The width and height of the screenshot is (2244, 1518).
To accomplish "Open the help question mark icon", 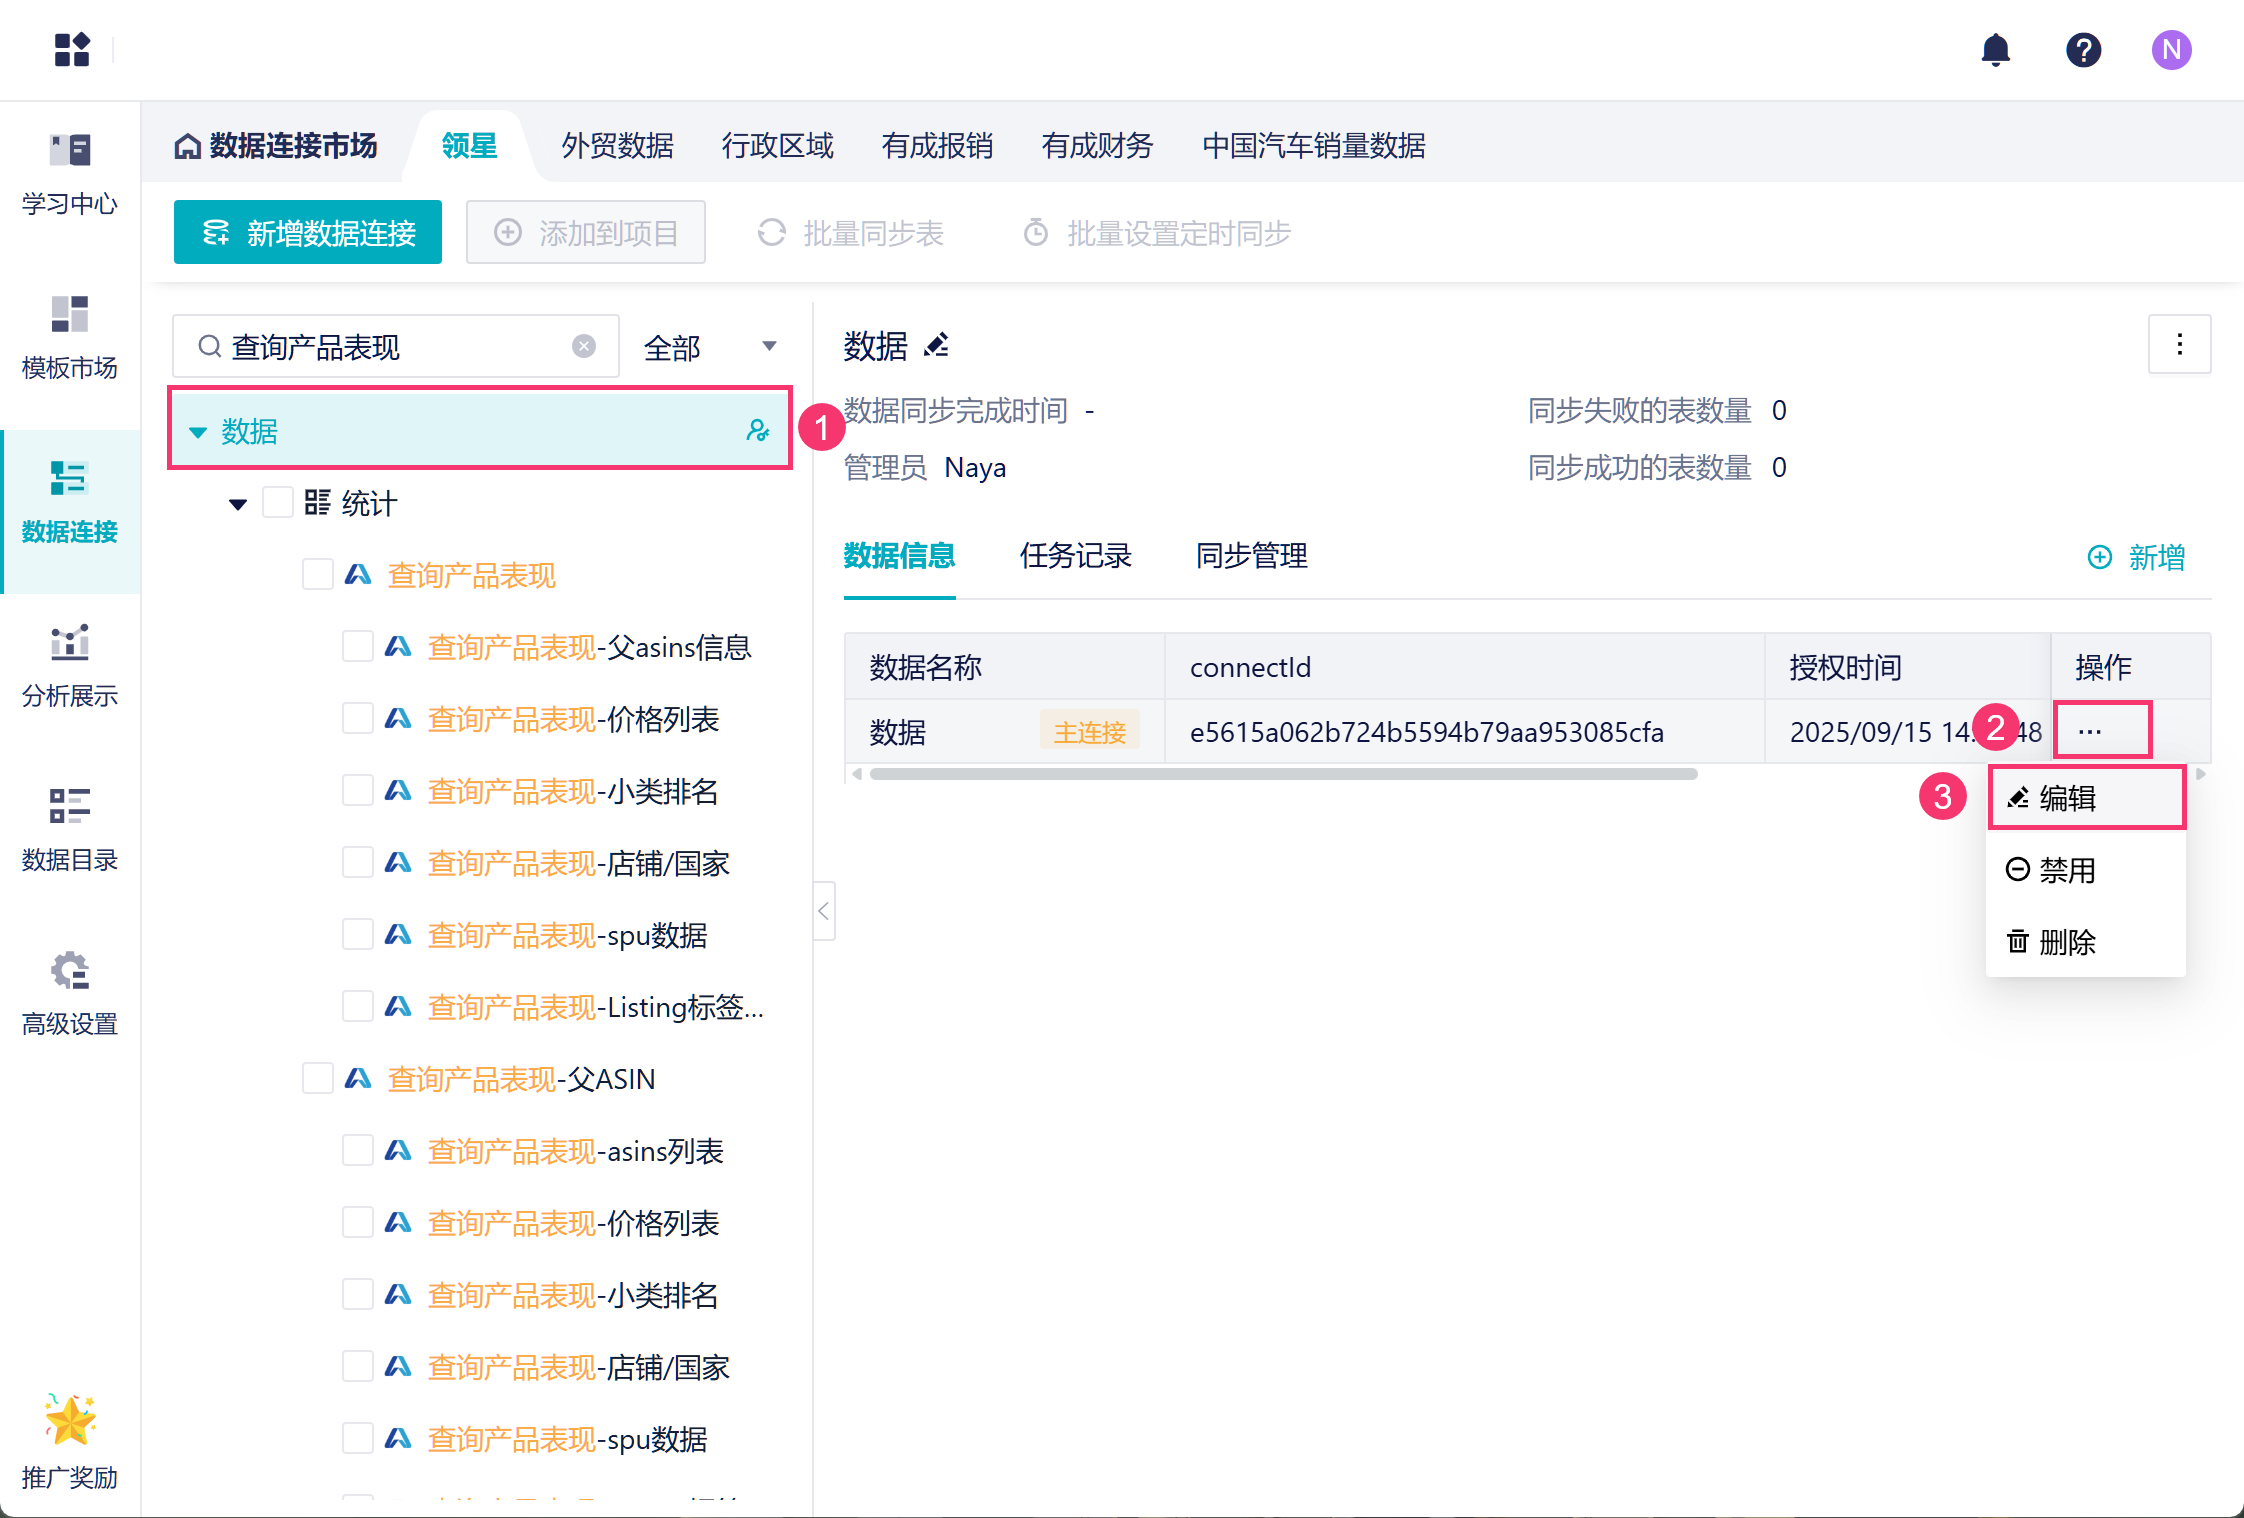I will [2083, 49].
